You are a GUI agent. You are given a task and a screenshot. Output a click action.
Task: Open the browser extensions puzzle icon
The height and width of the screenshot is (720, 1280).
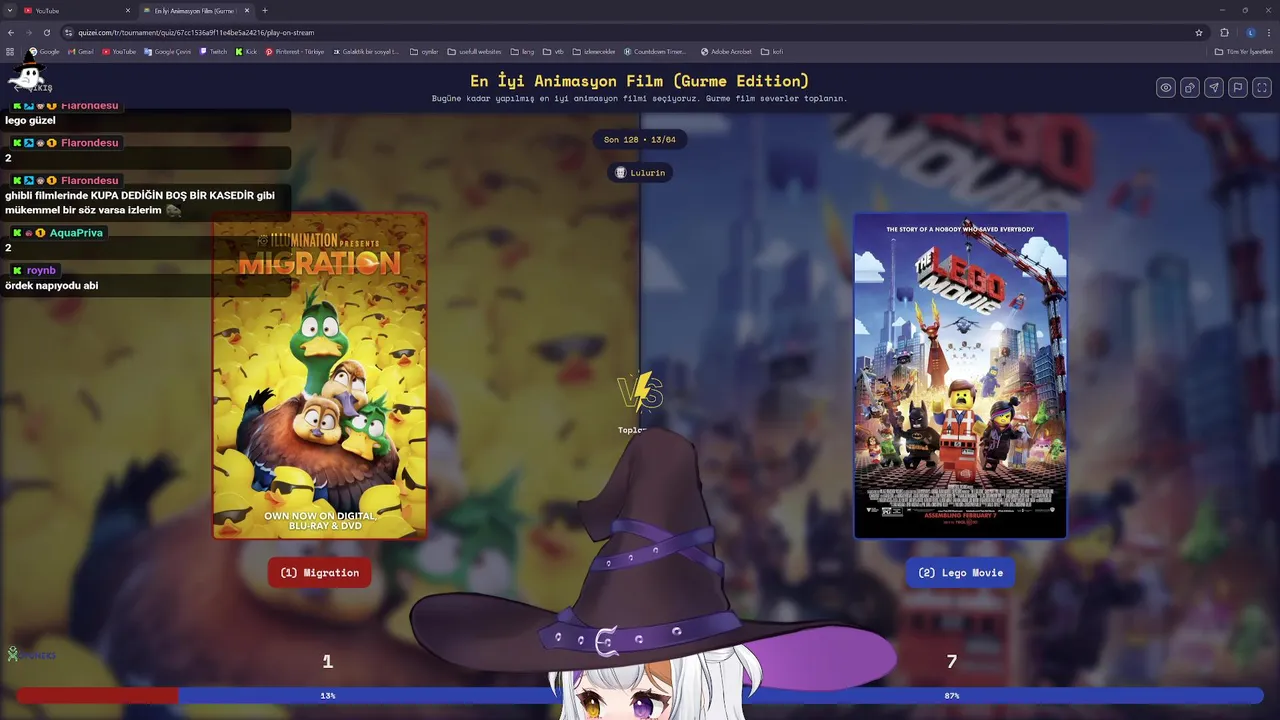tap(1225, 32)
